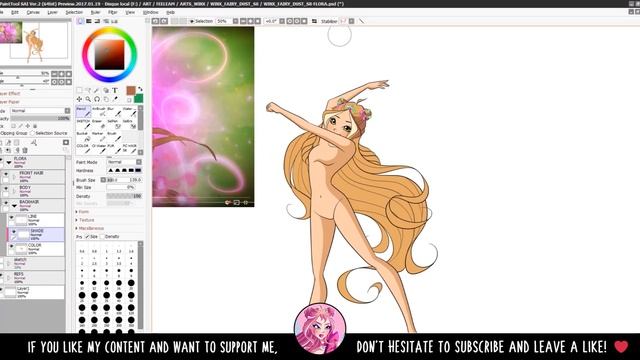Adjust the layer Opacity slider
640x360 pixels.
click(40, 118)
